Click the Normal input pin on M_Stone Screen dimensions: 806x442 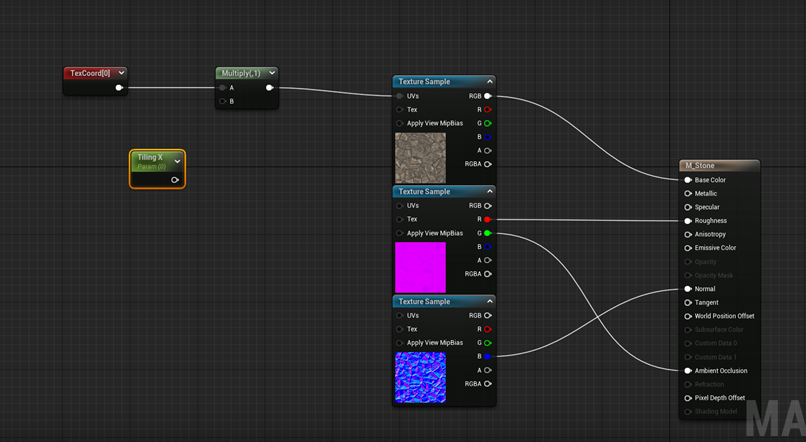(688, 289)
